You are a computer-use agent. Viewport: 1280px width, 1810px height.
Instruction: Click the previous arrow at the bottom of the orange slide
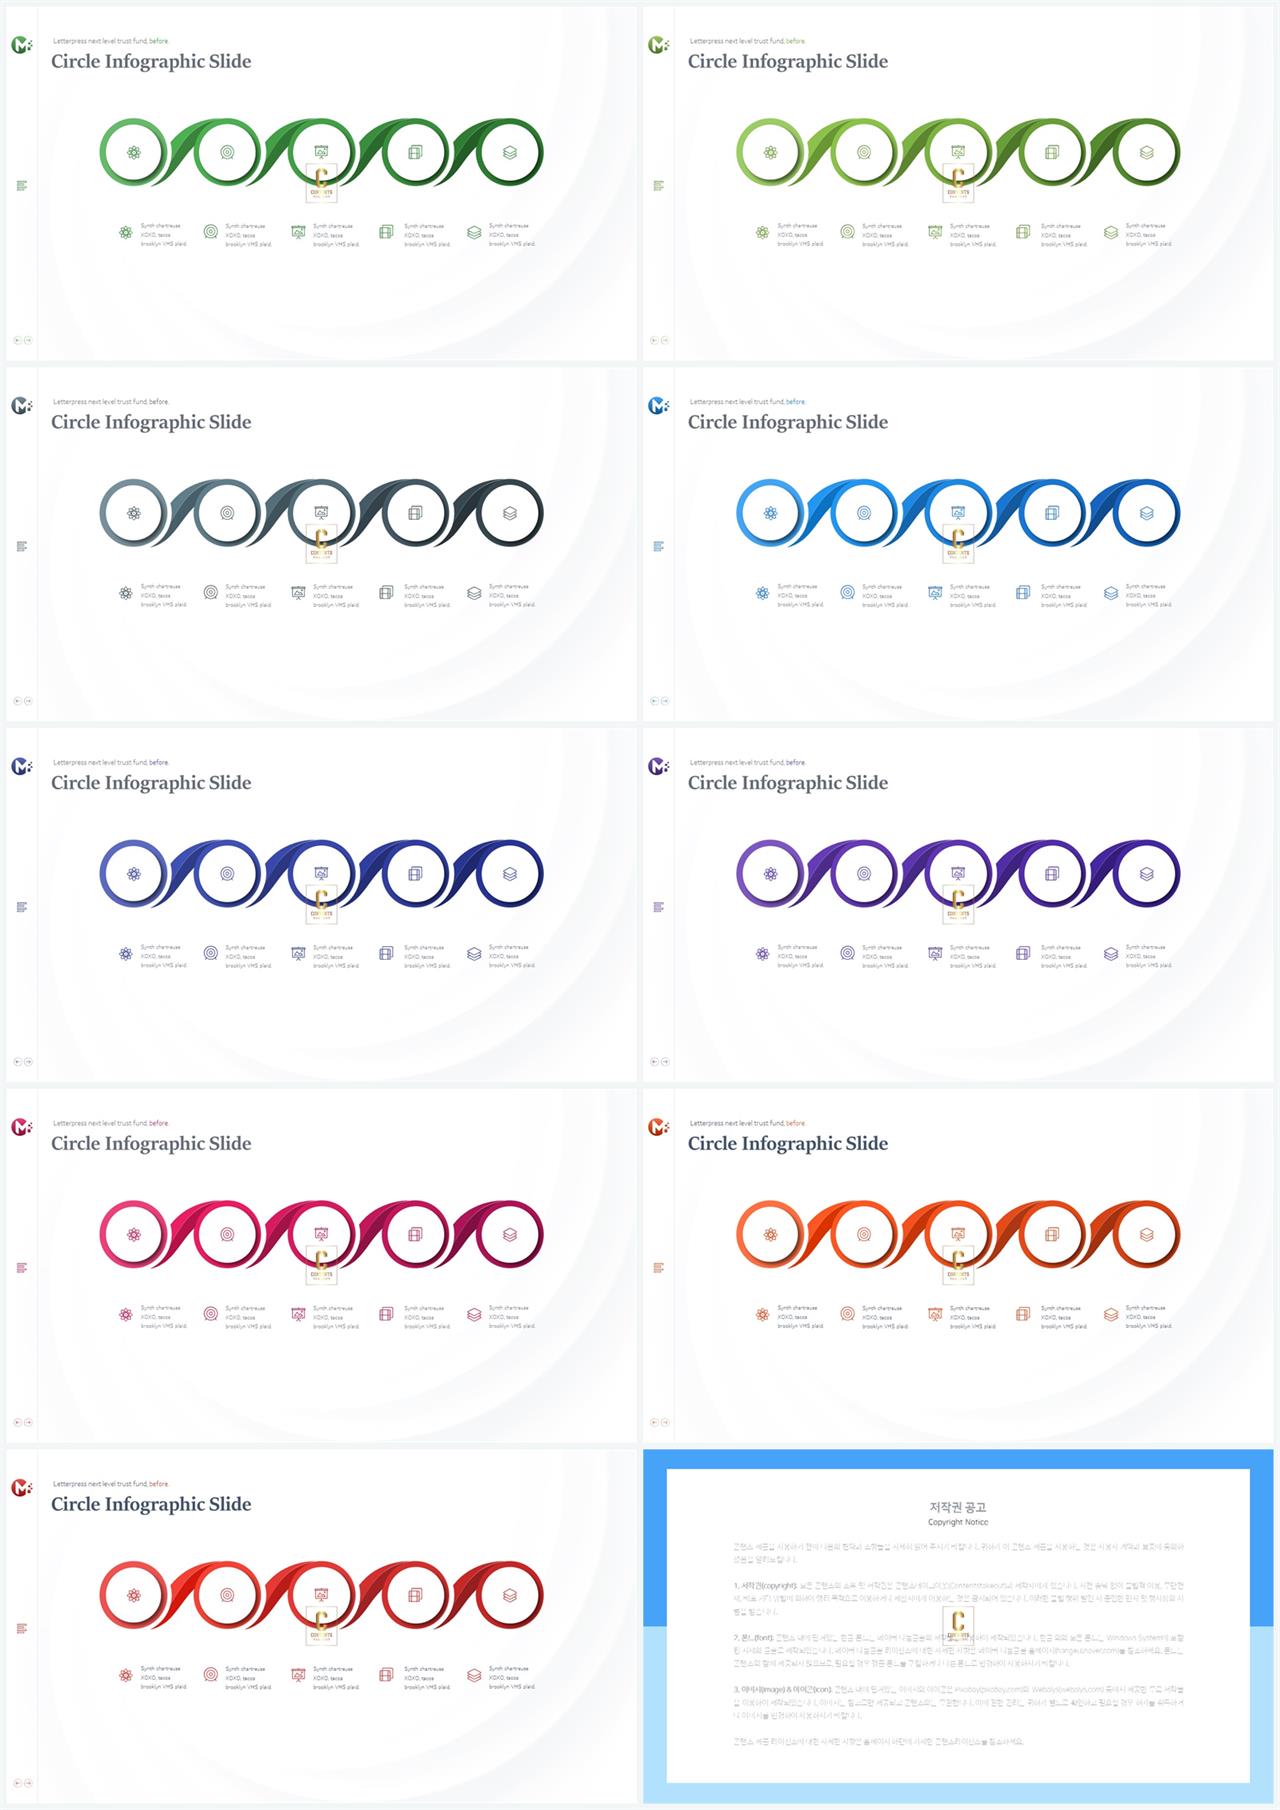pyautogui.click(x=654, y=1422)
